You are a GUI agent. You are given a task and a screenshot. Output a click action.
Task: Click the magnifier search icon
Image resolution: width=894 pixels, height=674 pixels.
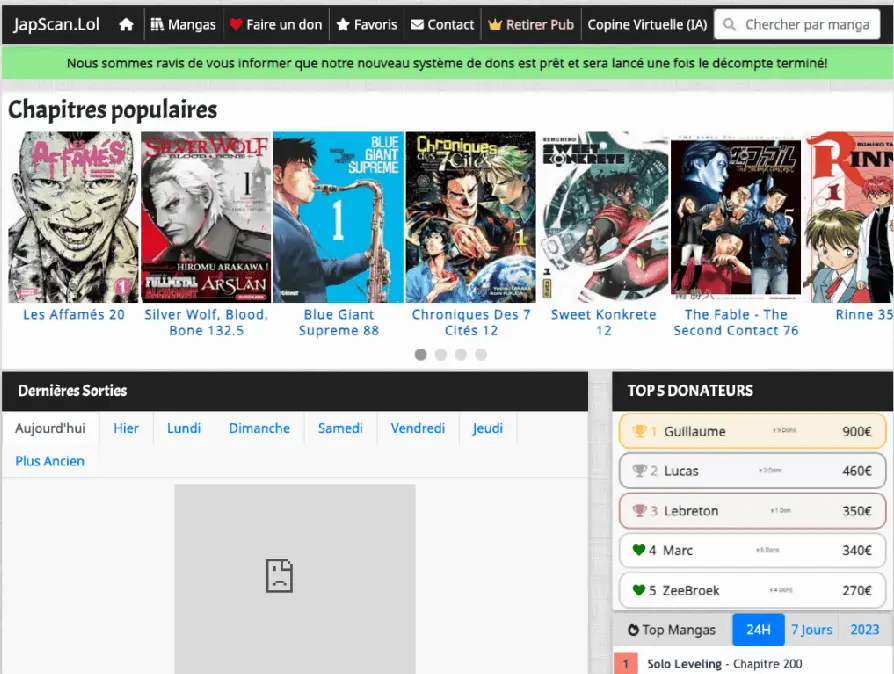[731, 24]
